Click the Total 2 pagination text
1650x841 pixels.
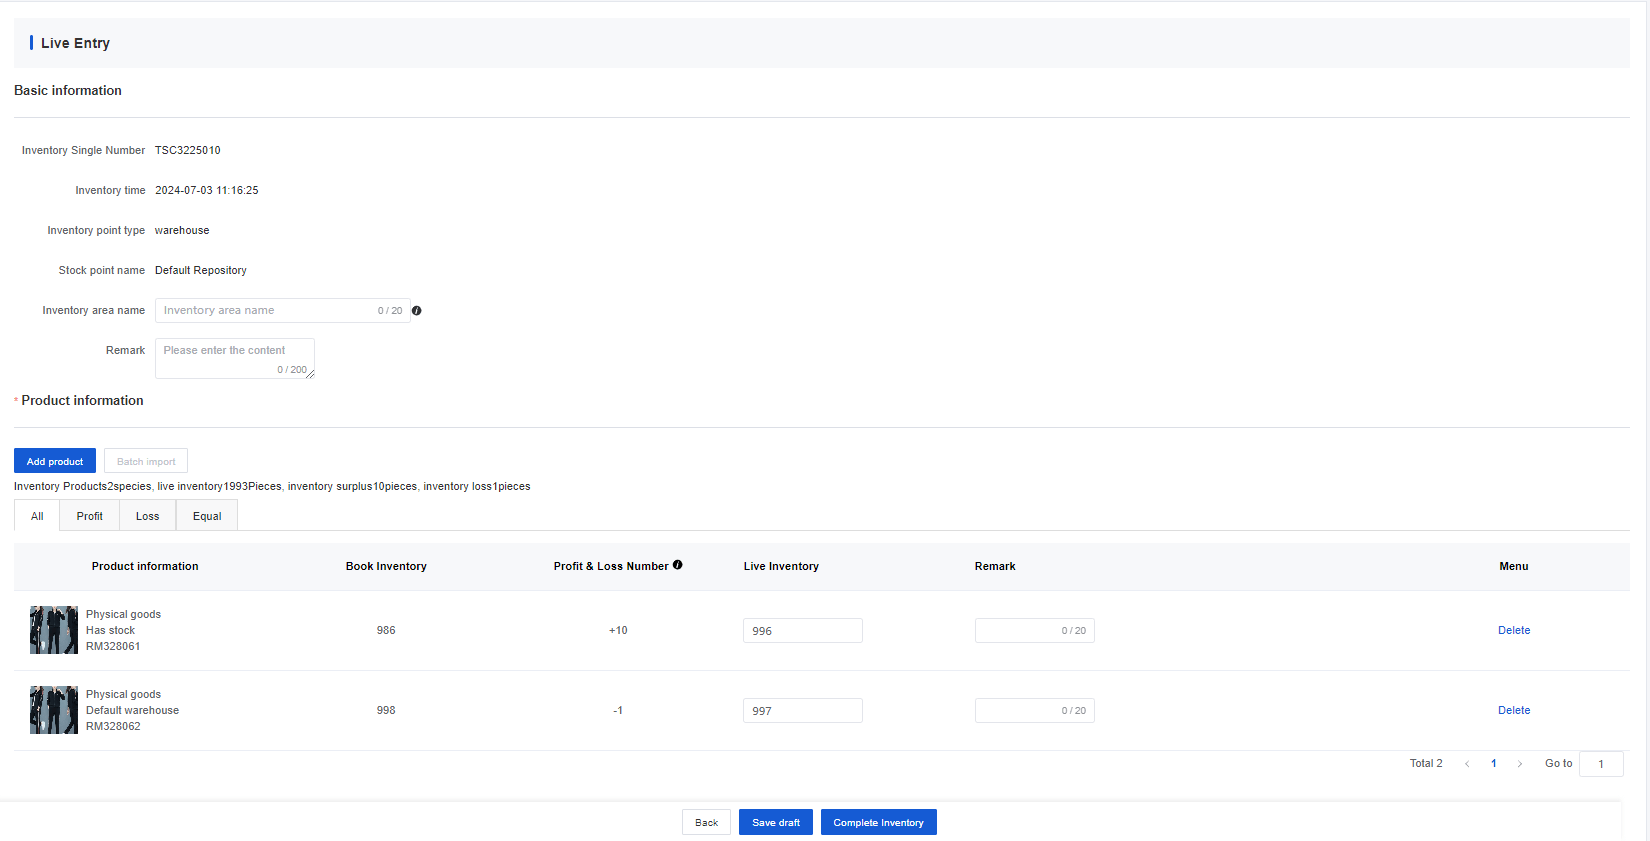point(1426,763)
